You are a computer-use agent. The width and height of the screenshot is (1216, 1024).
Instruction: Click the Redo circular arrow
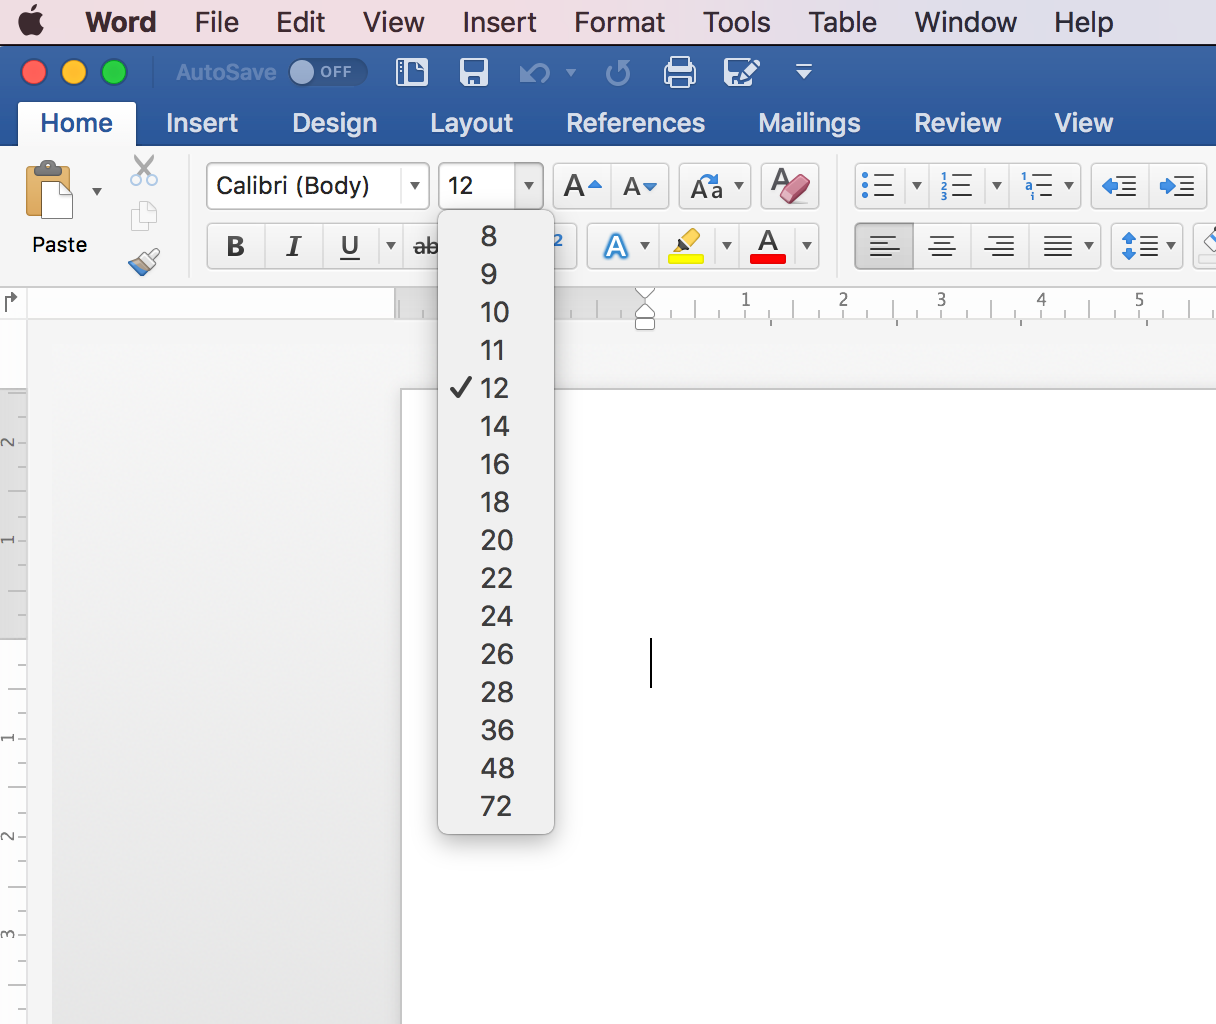pyautogui.click(x=618, y=72)
